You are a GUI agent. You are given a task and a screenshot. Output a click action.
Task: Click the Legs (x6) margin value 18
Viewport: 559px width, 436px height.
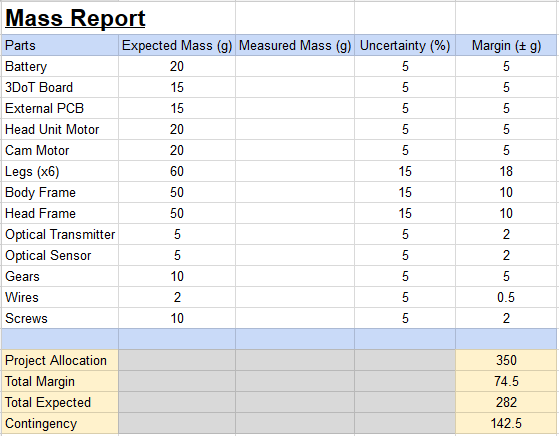point(506,171)
